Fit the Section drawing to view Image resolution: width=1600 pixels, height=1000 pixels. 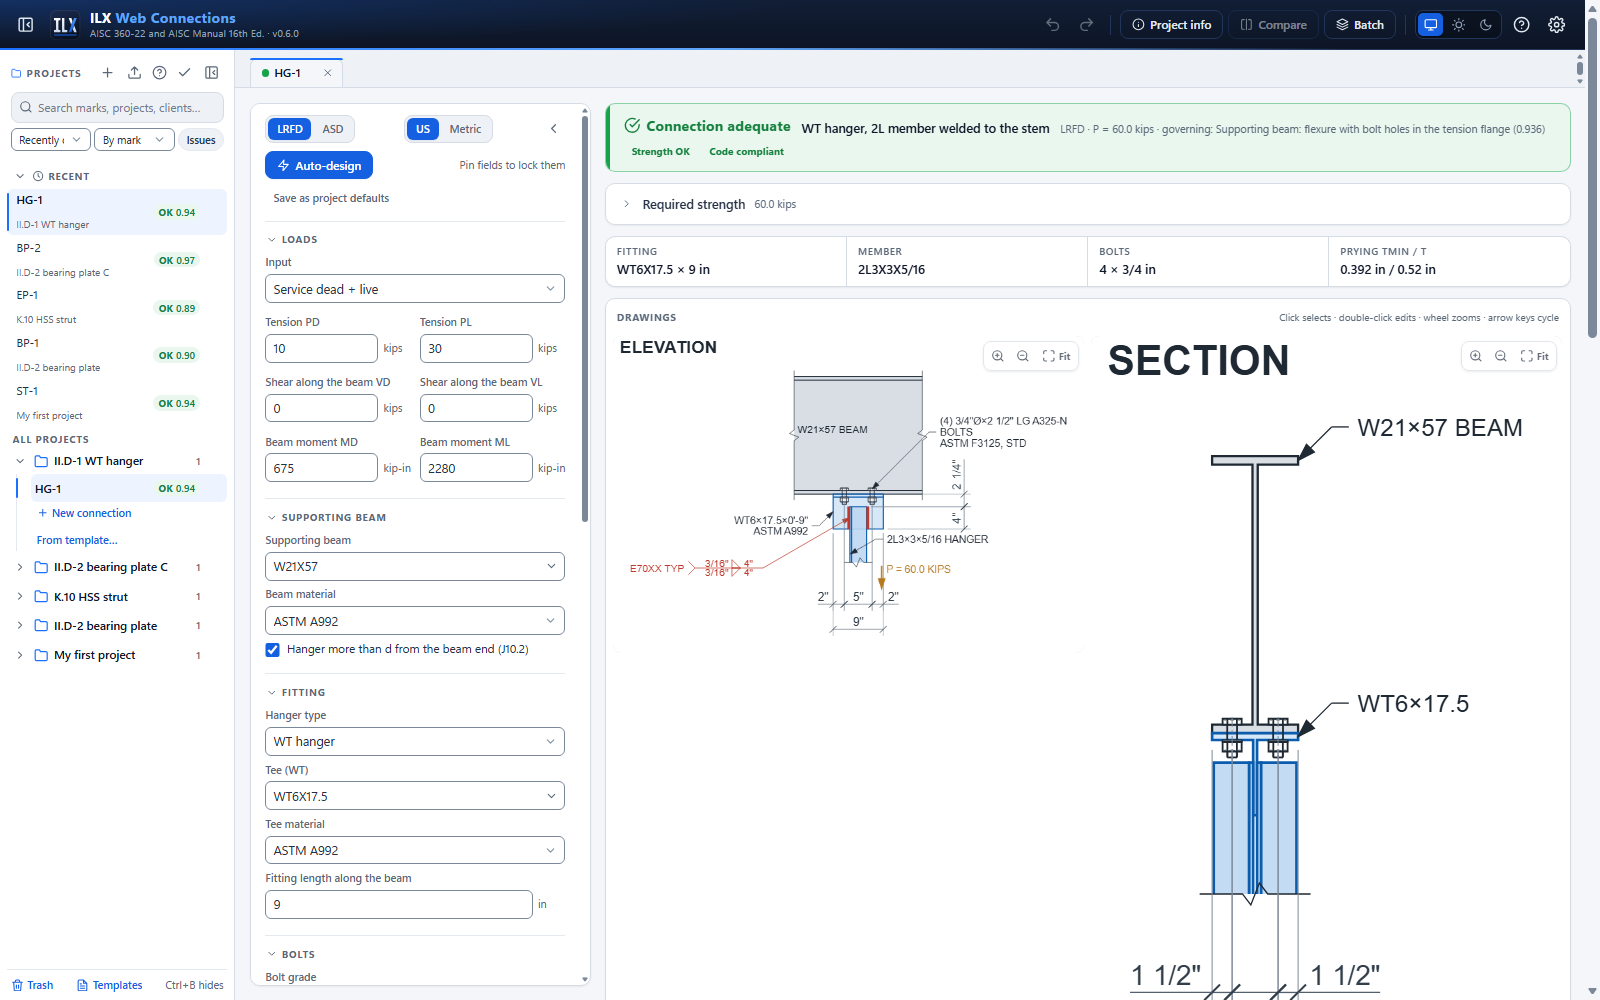(x=1535, y=356)
